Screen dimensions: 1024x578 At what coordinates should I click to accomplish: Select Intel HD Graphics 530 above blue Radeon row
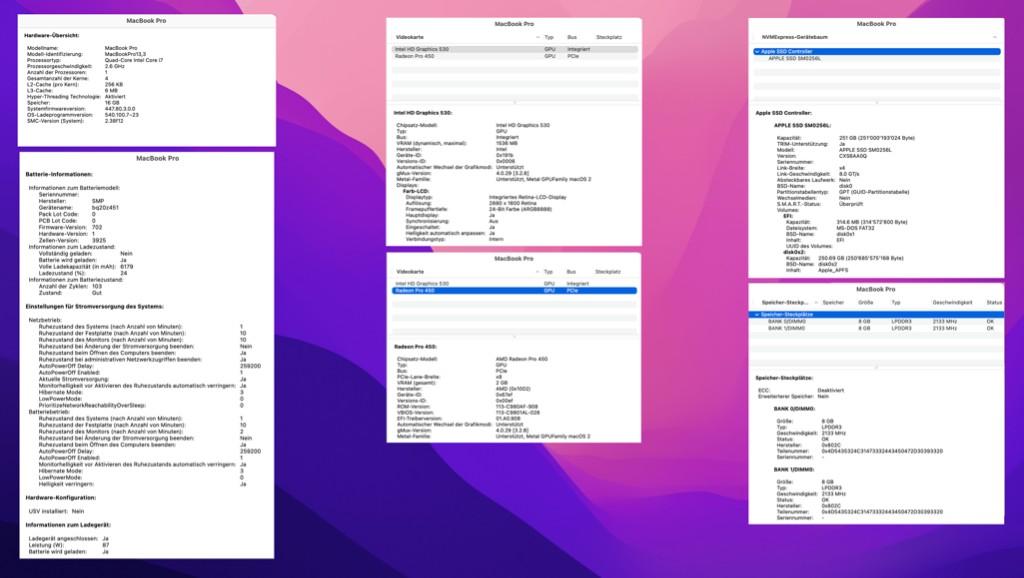515,283
